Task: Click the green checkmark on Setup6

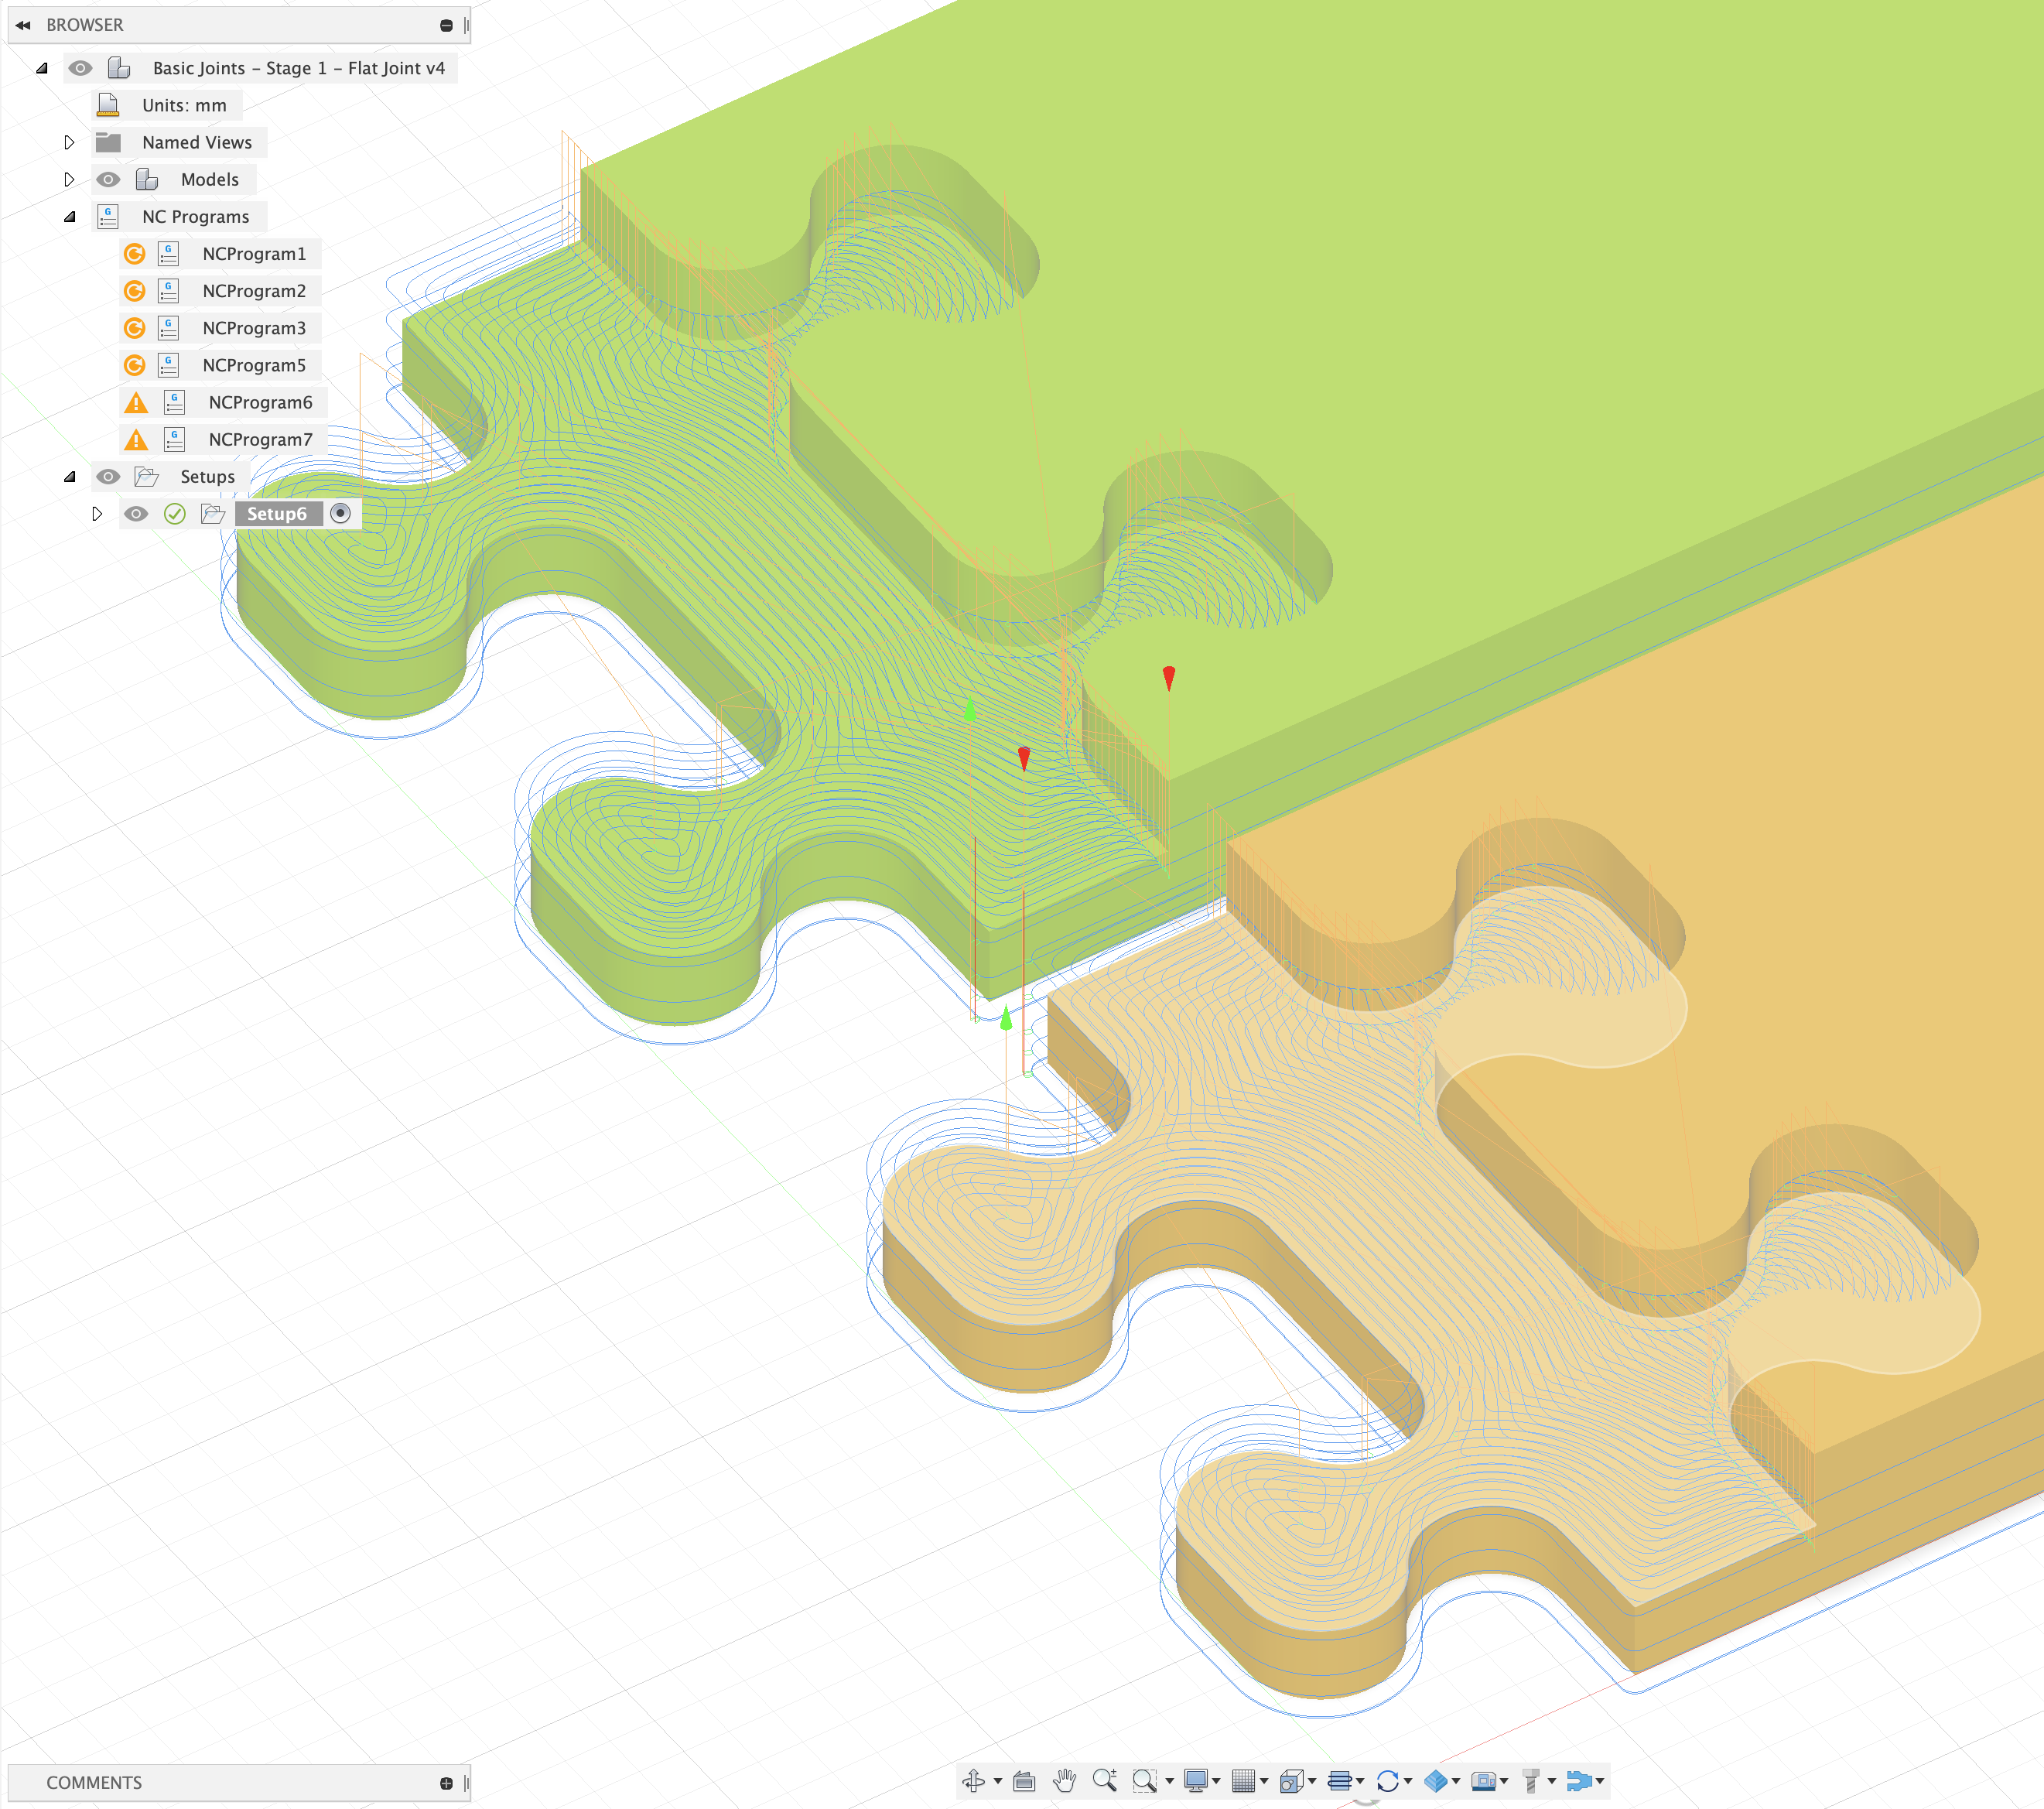Action: [x=175, y=514]
